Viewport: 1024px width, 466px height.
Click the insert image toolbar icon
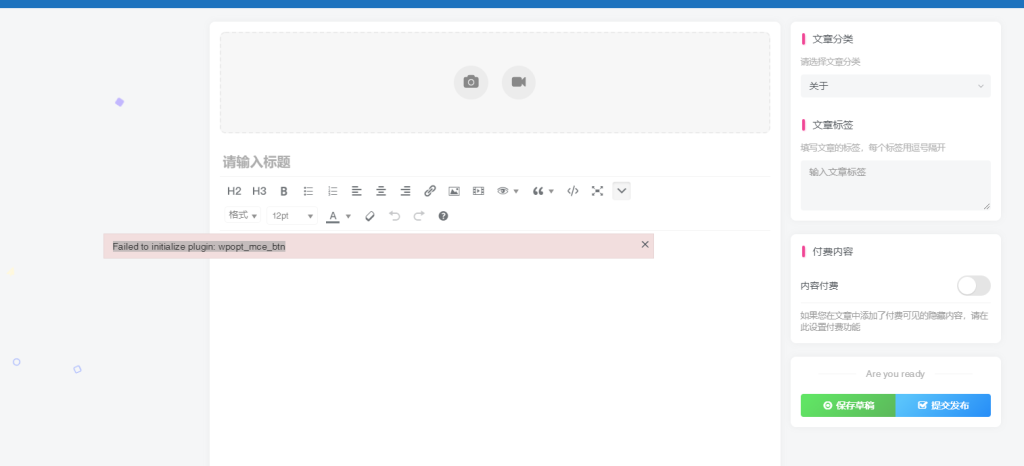[x=454, y=191]
